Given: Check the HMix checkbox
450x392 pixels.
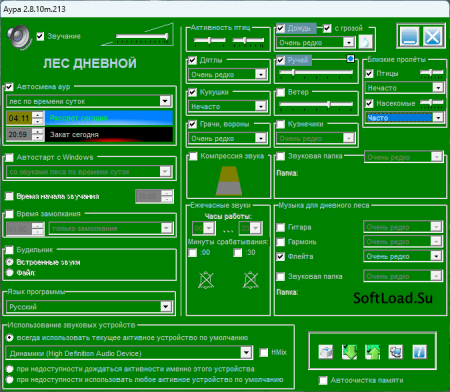Looking at the screenshot, I should pyautogui.click(x=263, y=352).
